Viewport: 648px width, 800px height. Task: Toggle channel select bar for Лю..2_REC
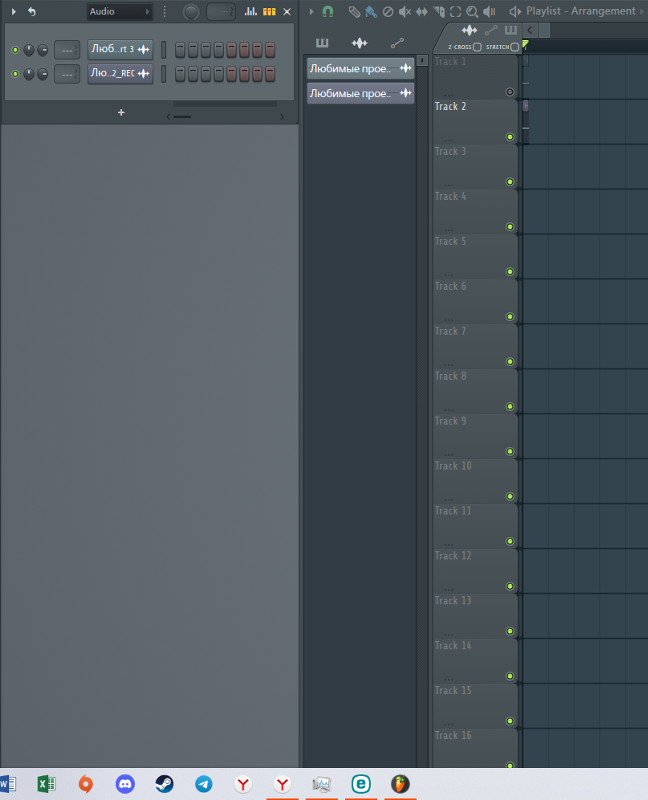(x=163, y=74)
